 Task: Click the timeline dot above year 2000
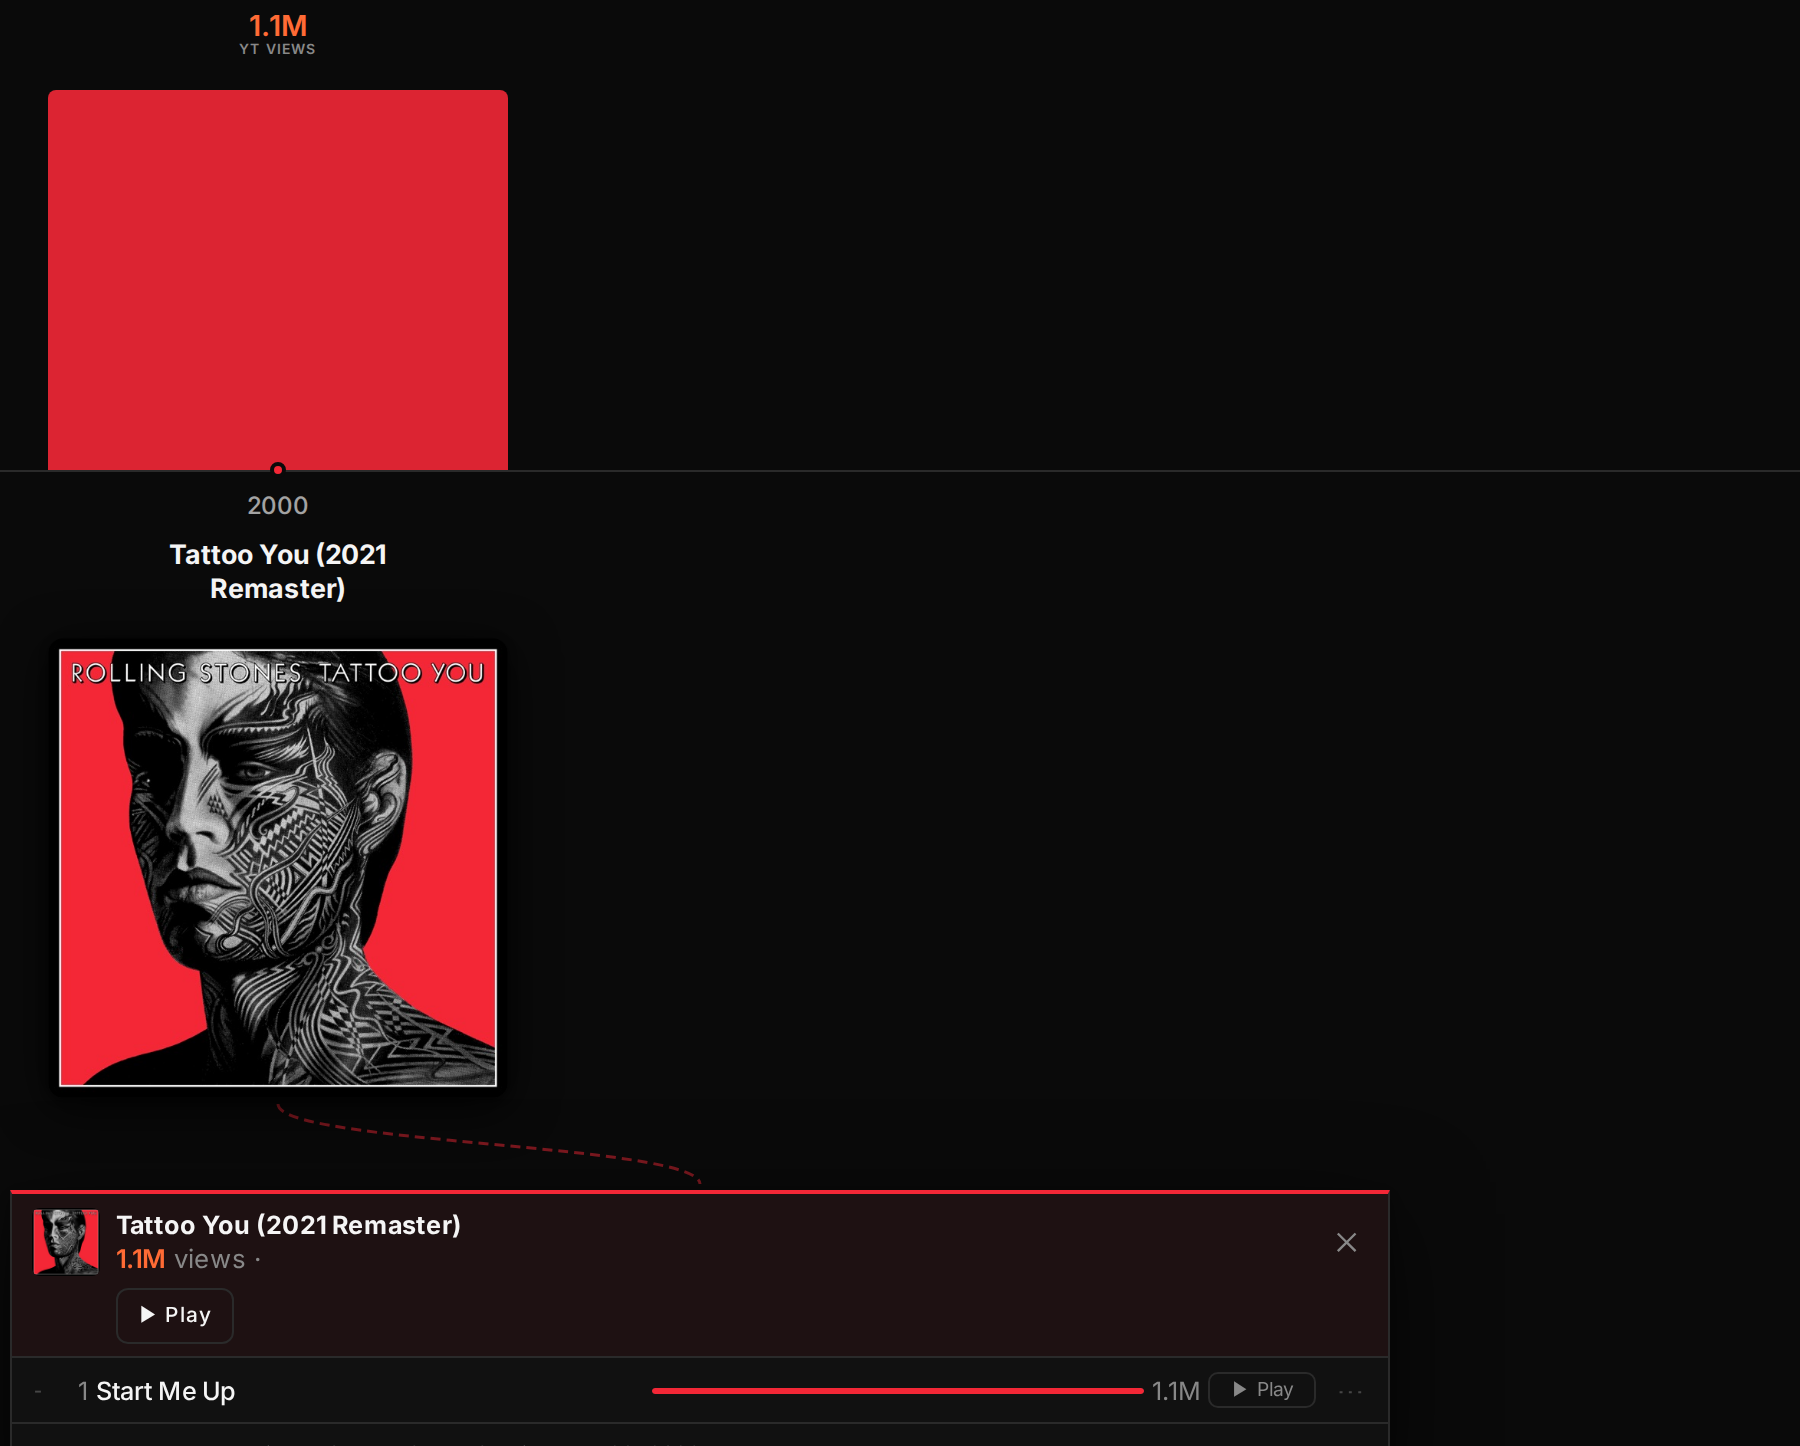click(x=278, y=469)
